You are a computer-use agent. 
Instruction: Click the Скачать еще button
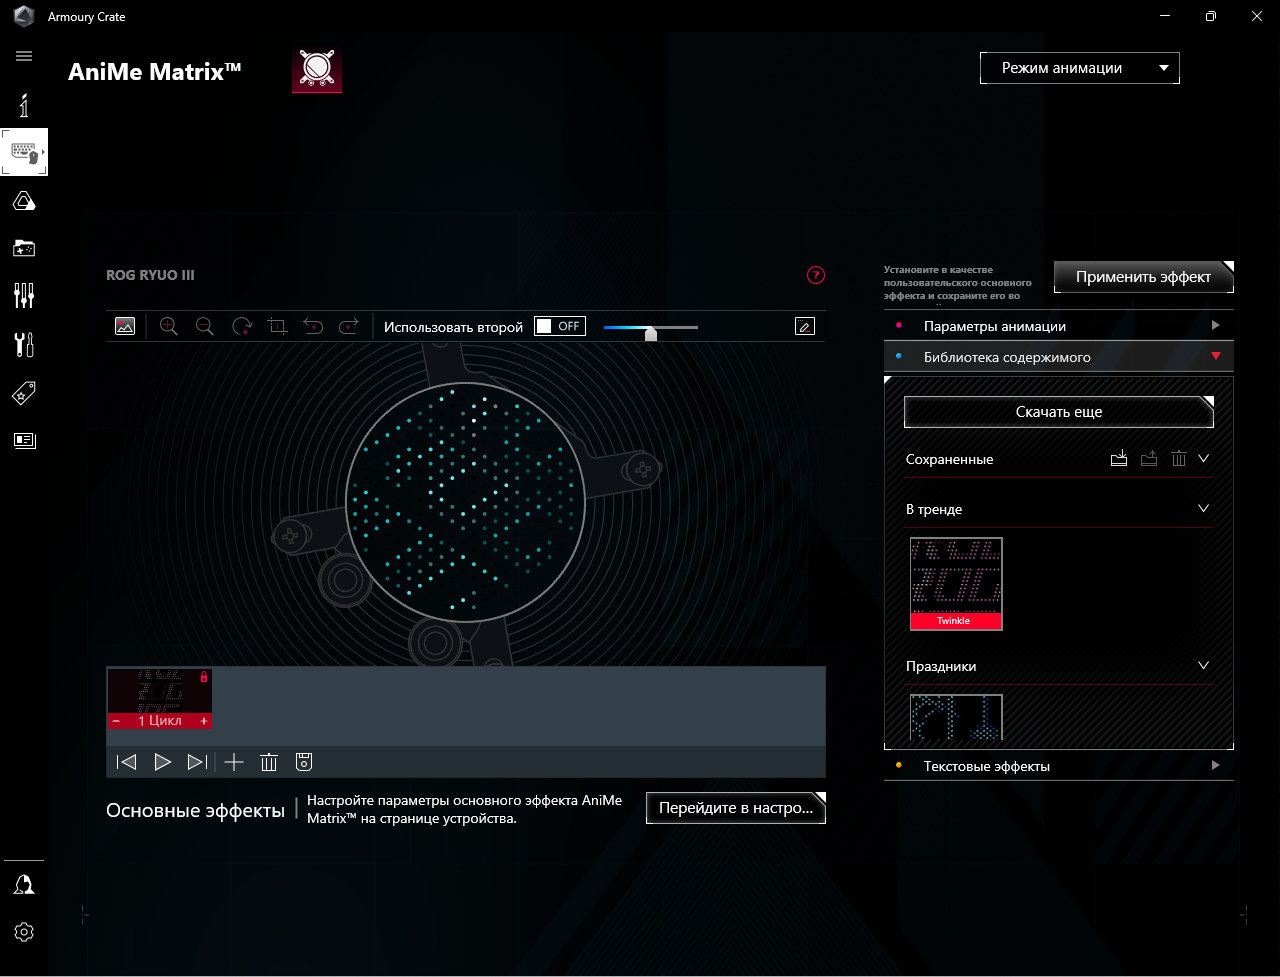[1059, 412]
